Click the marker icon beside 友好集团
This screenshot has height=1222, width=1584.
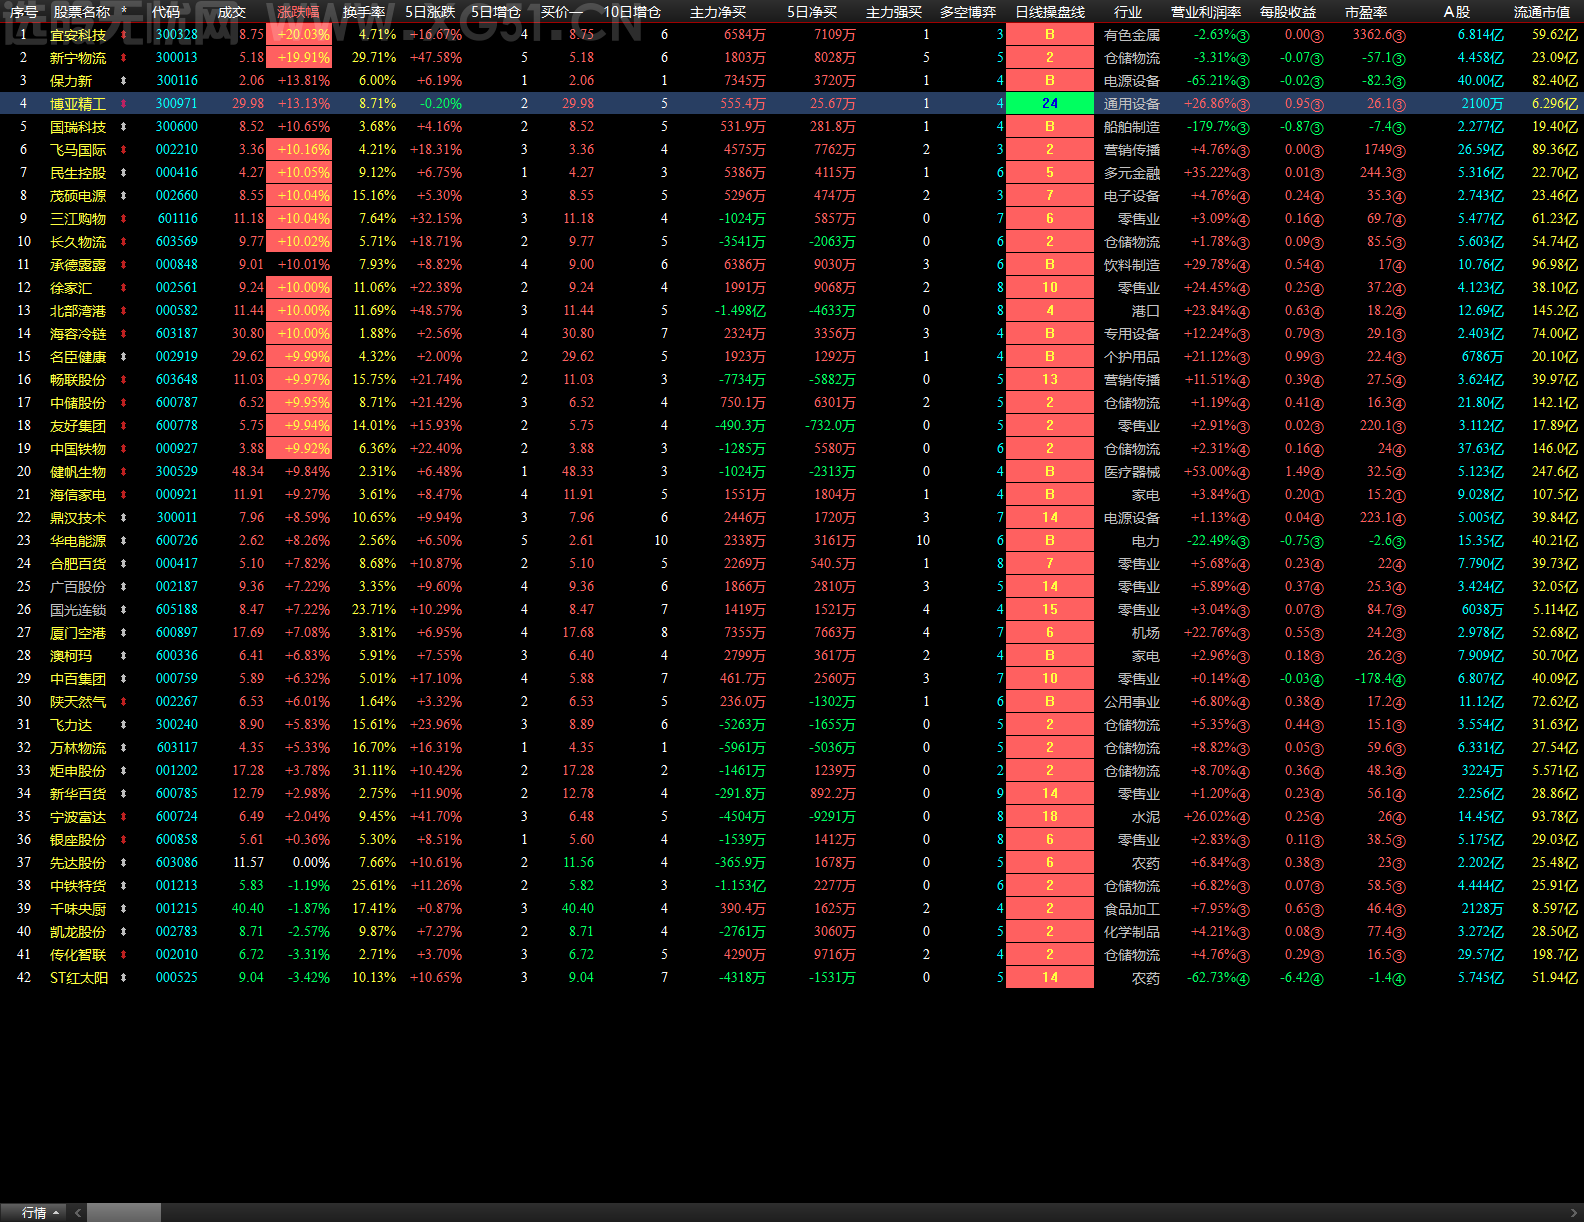(123, 426)
